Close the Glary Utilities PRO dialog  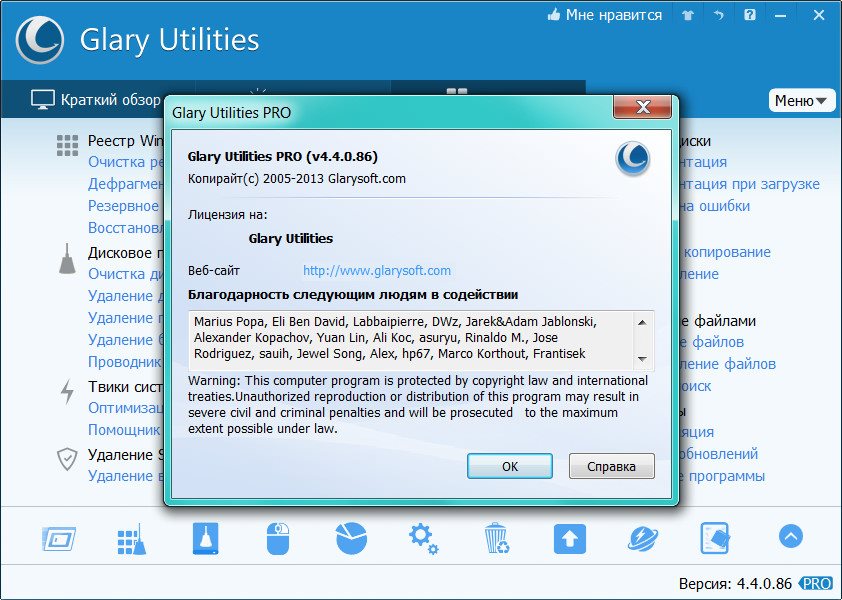tap(642, 106)
